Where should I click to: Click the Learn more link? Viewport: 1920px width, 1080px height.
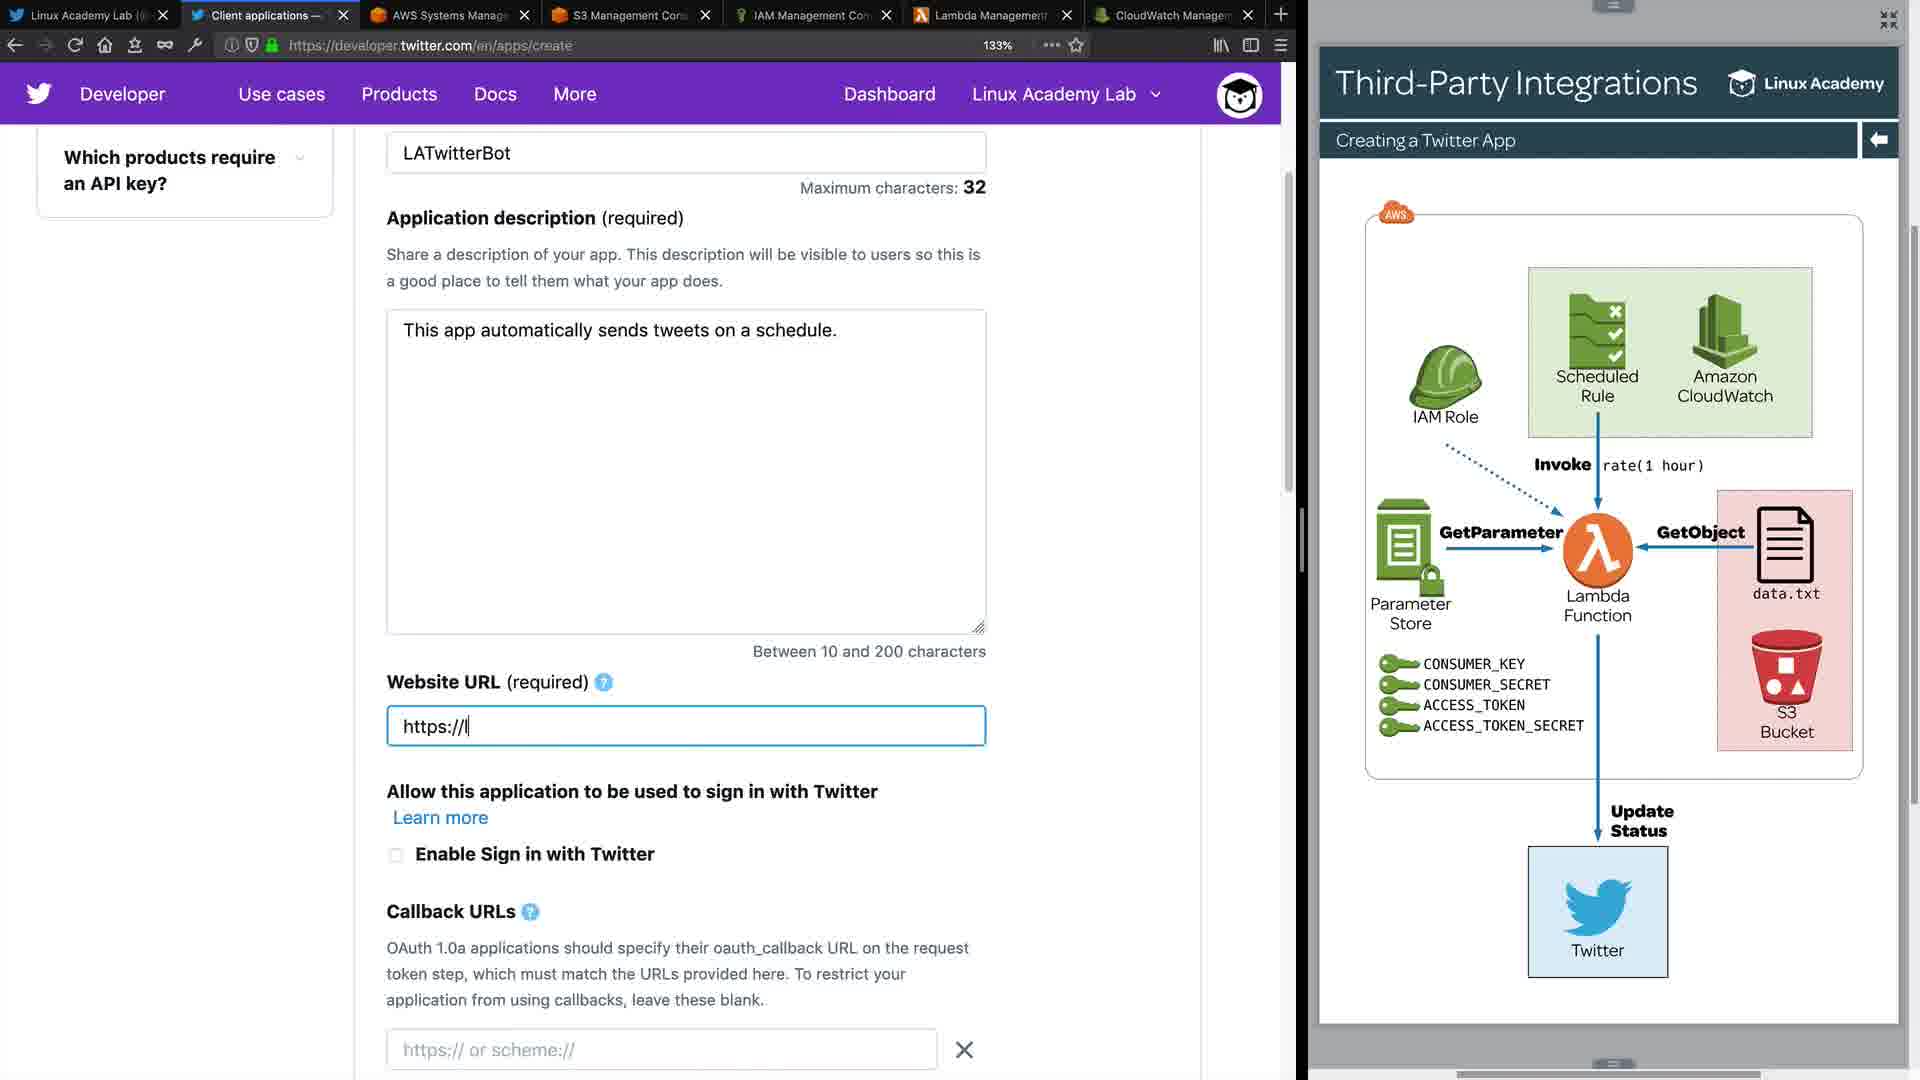pos(440,818)
